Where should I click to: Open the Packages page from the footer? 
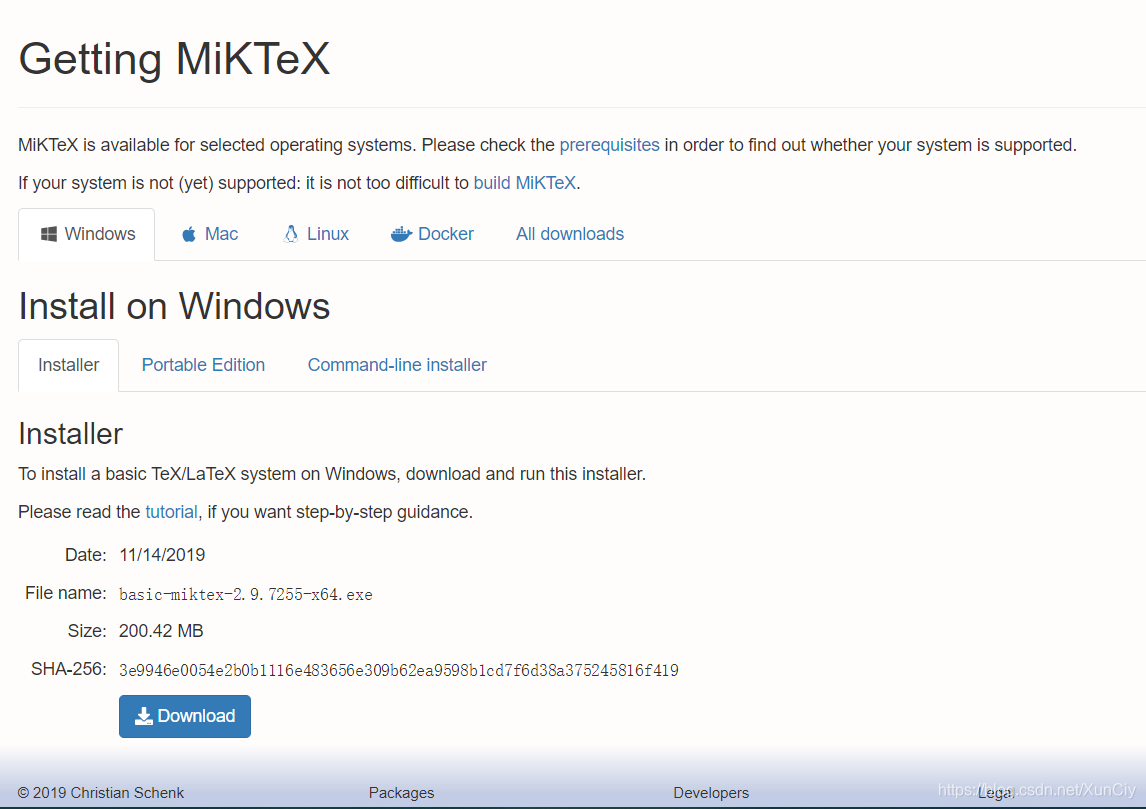401,792
